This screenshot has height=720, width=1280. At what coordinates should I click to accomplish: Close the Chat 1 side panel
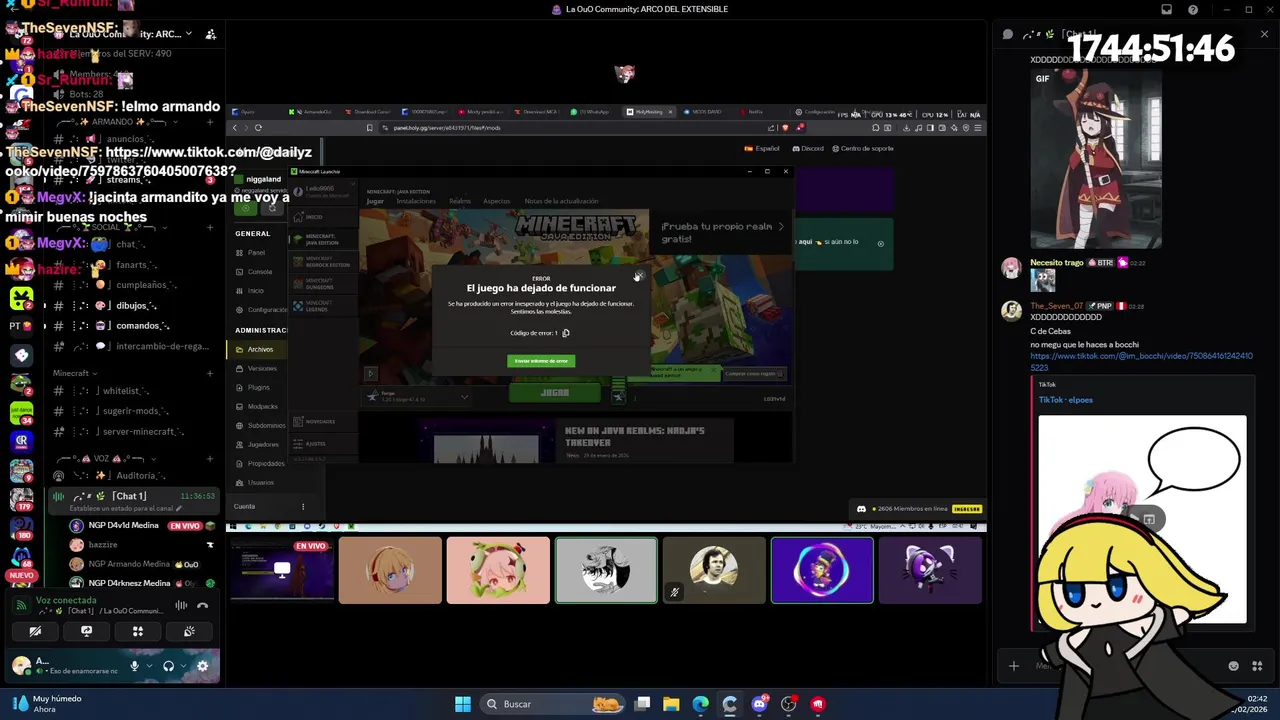(x=1265, y=34)
